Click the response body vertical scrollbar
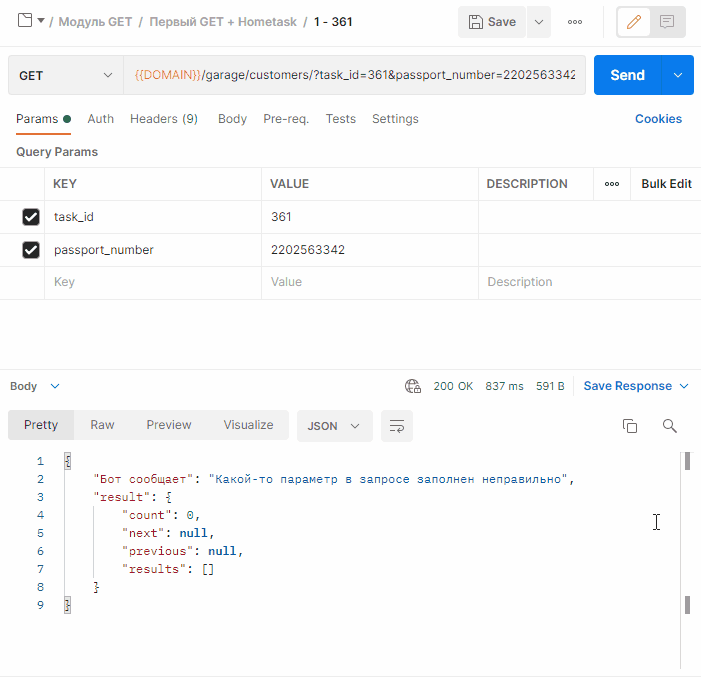The width and height of the screenshot is (701, 677). click(x=687, y=530)
